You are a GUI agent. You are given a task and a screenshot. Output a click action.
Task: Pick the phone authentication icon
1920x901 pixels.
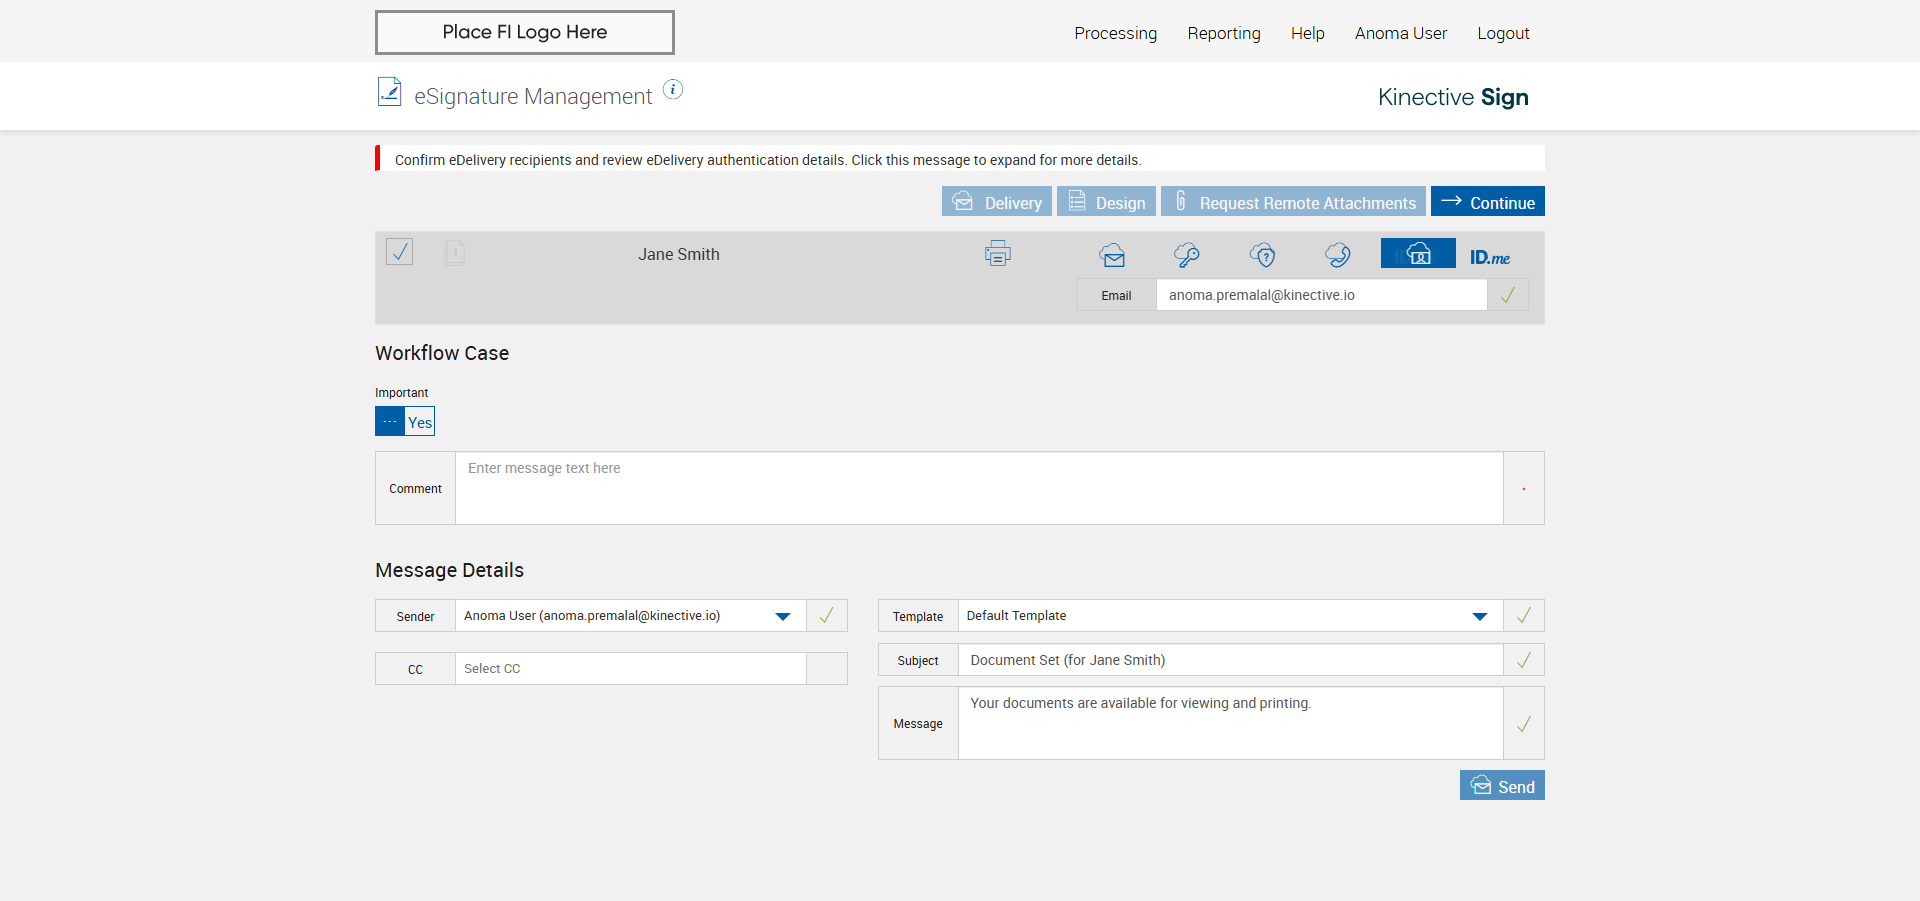[x=1338, y=255]
